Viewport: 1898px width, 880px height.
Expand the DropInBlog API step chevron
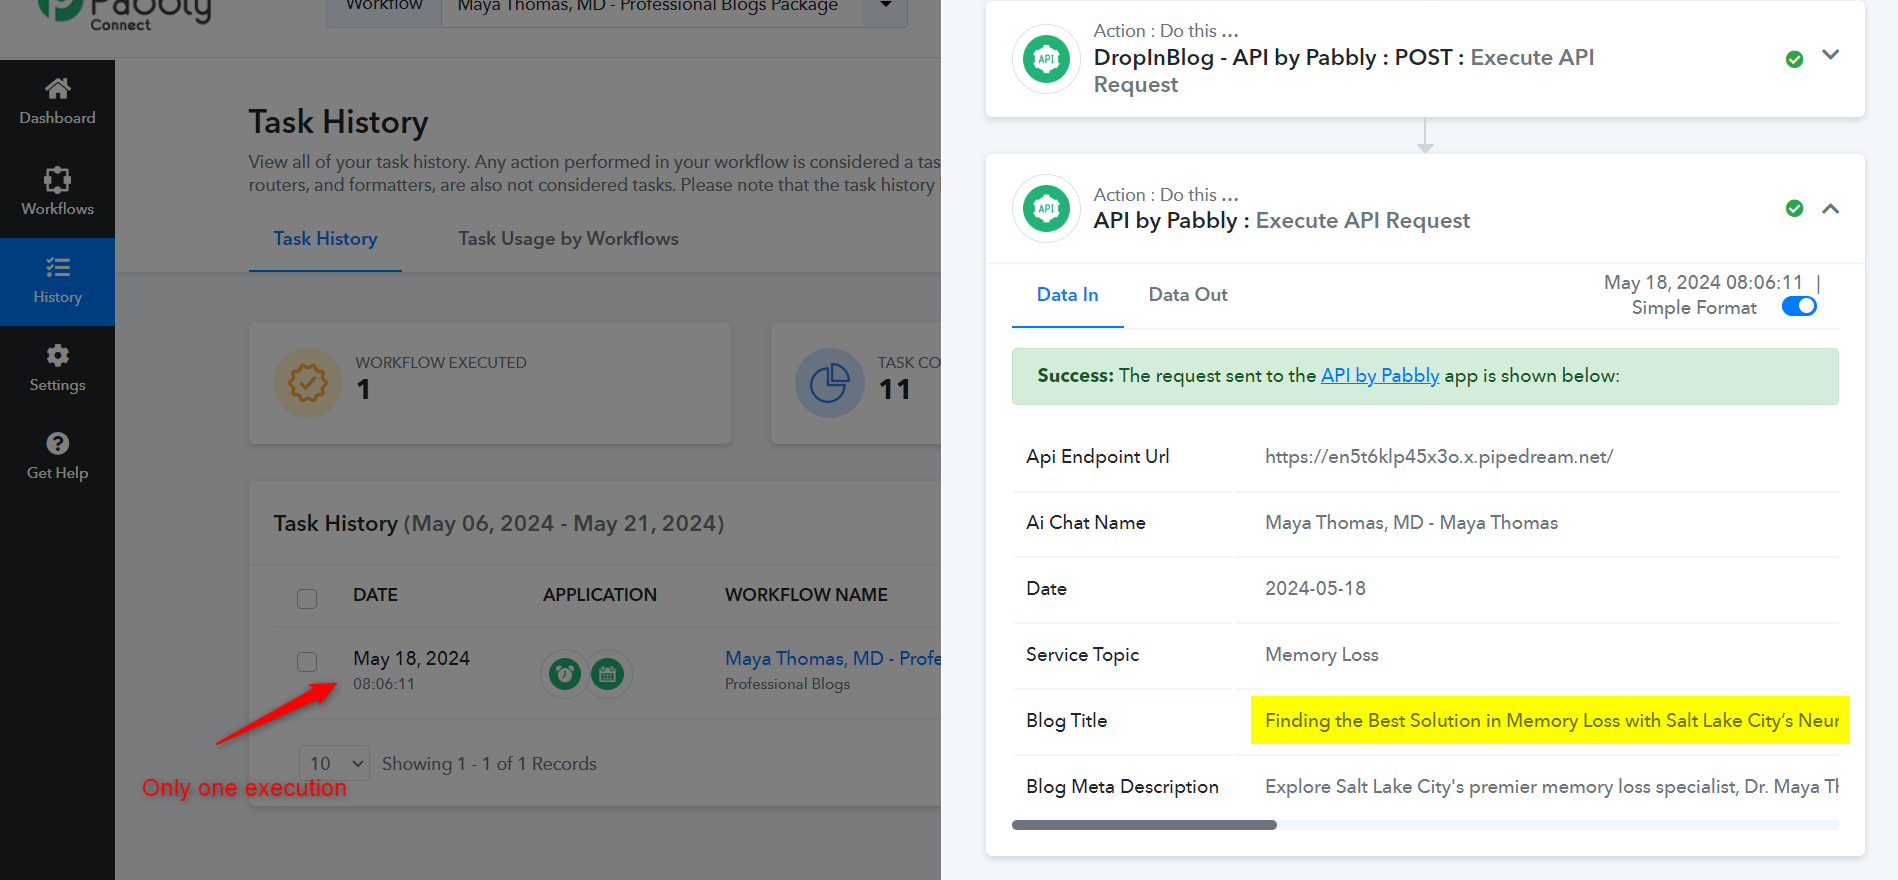click(1830, 55)
